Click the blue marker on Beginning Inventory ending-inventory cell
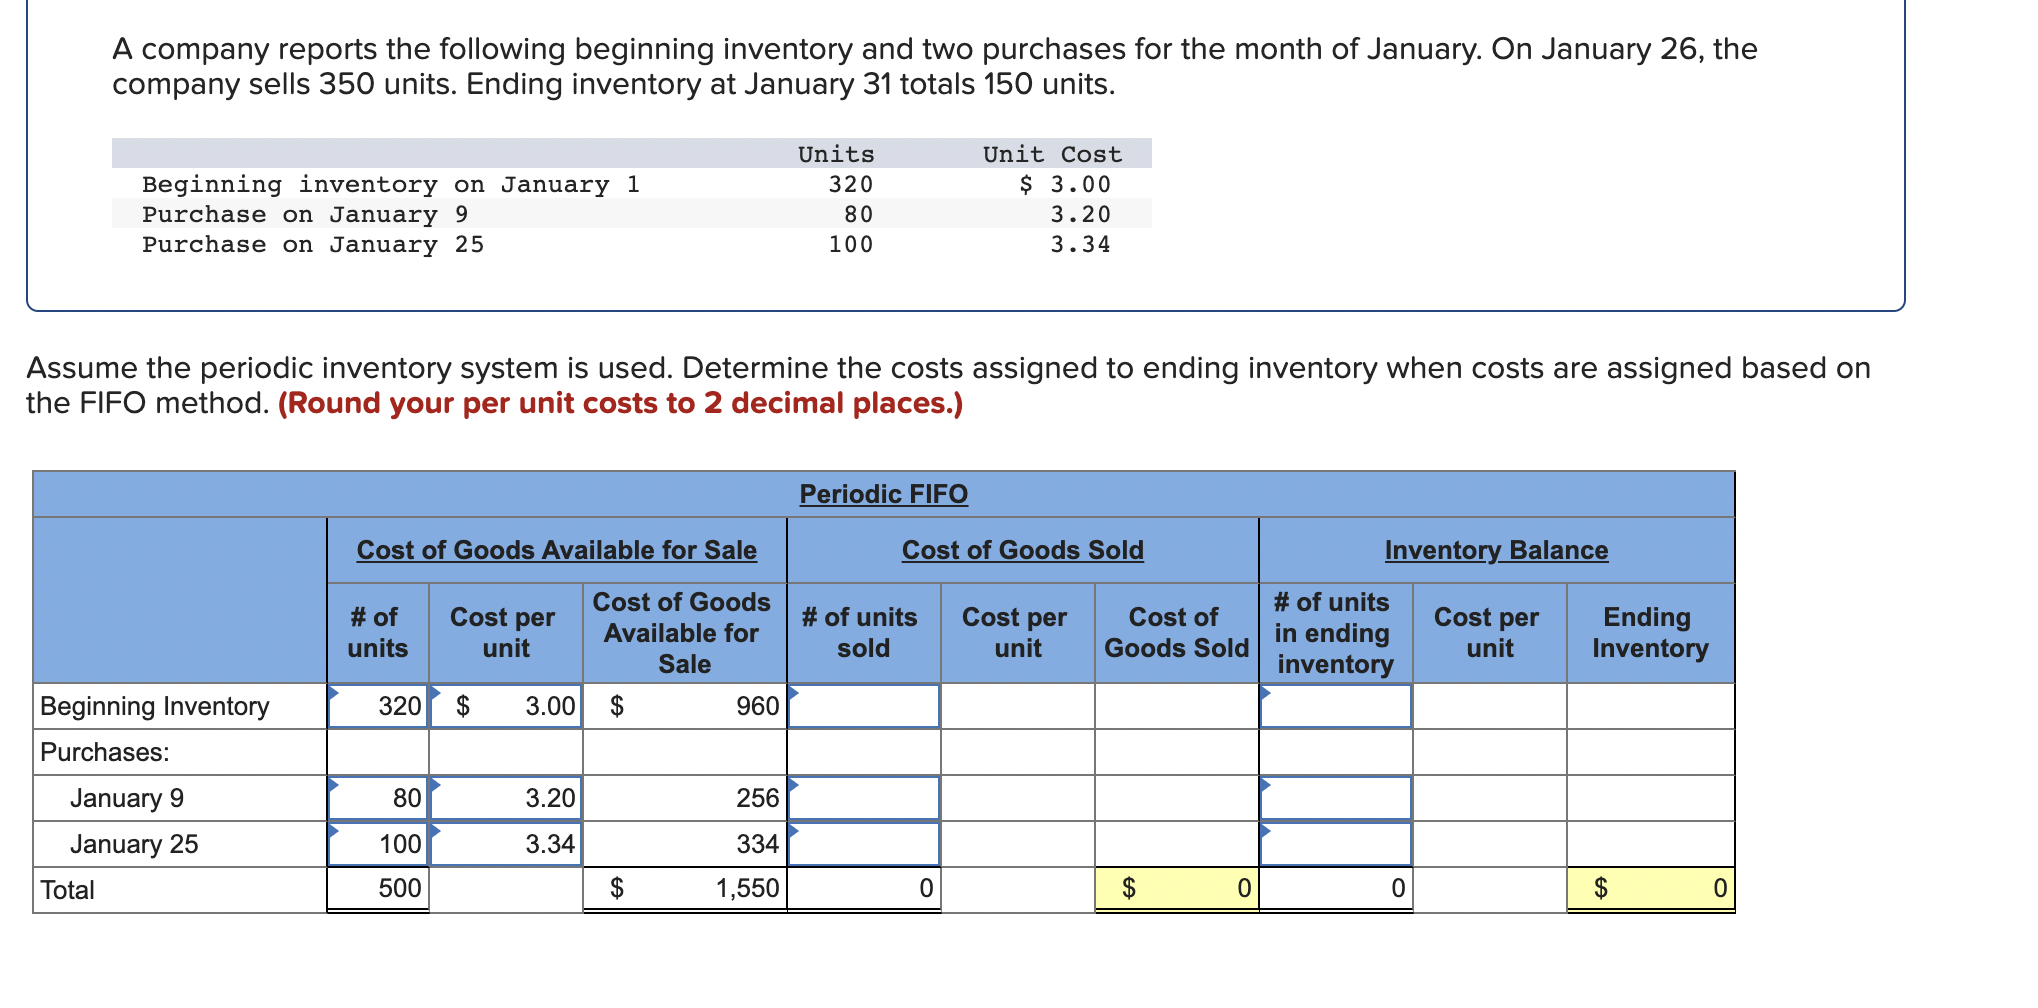Viewport: 2038px width, 1008px height. (x=1265, y=692)
